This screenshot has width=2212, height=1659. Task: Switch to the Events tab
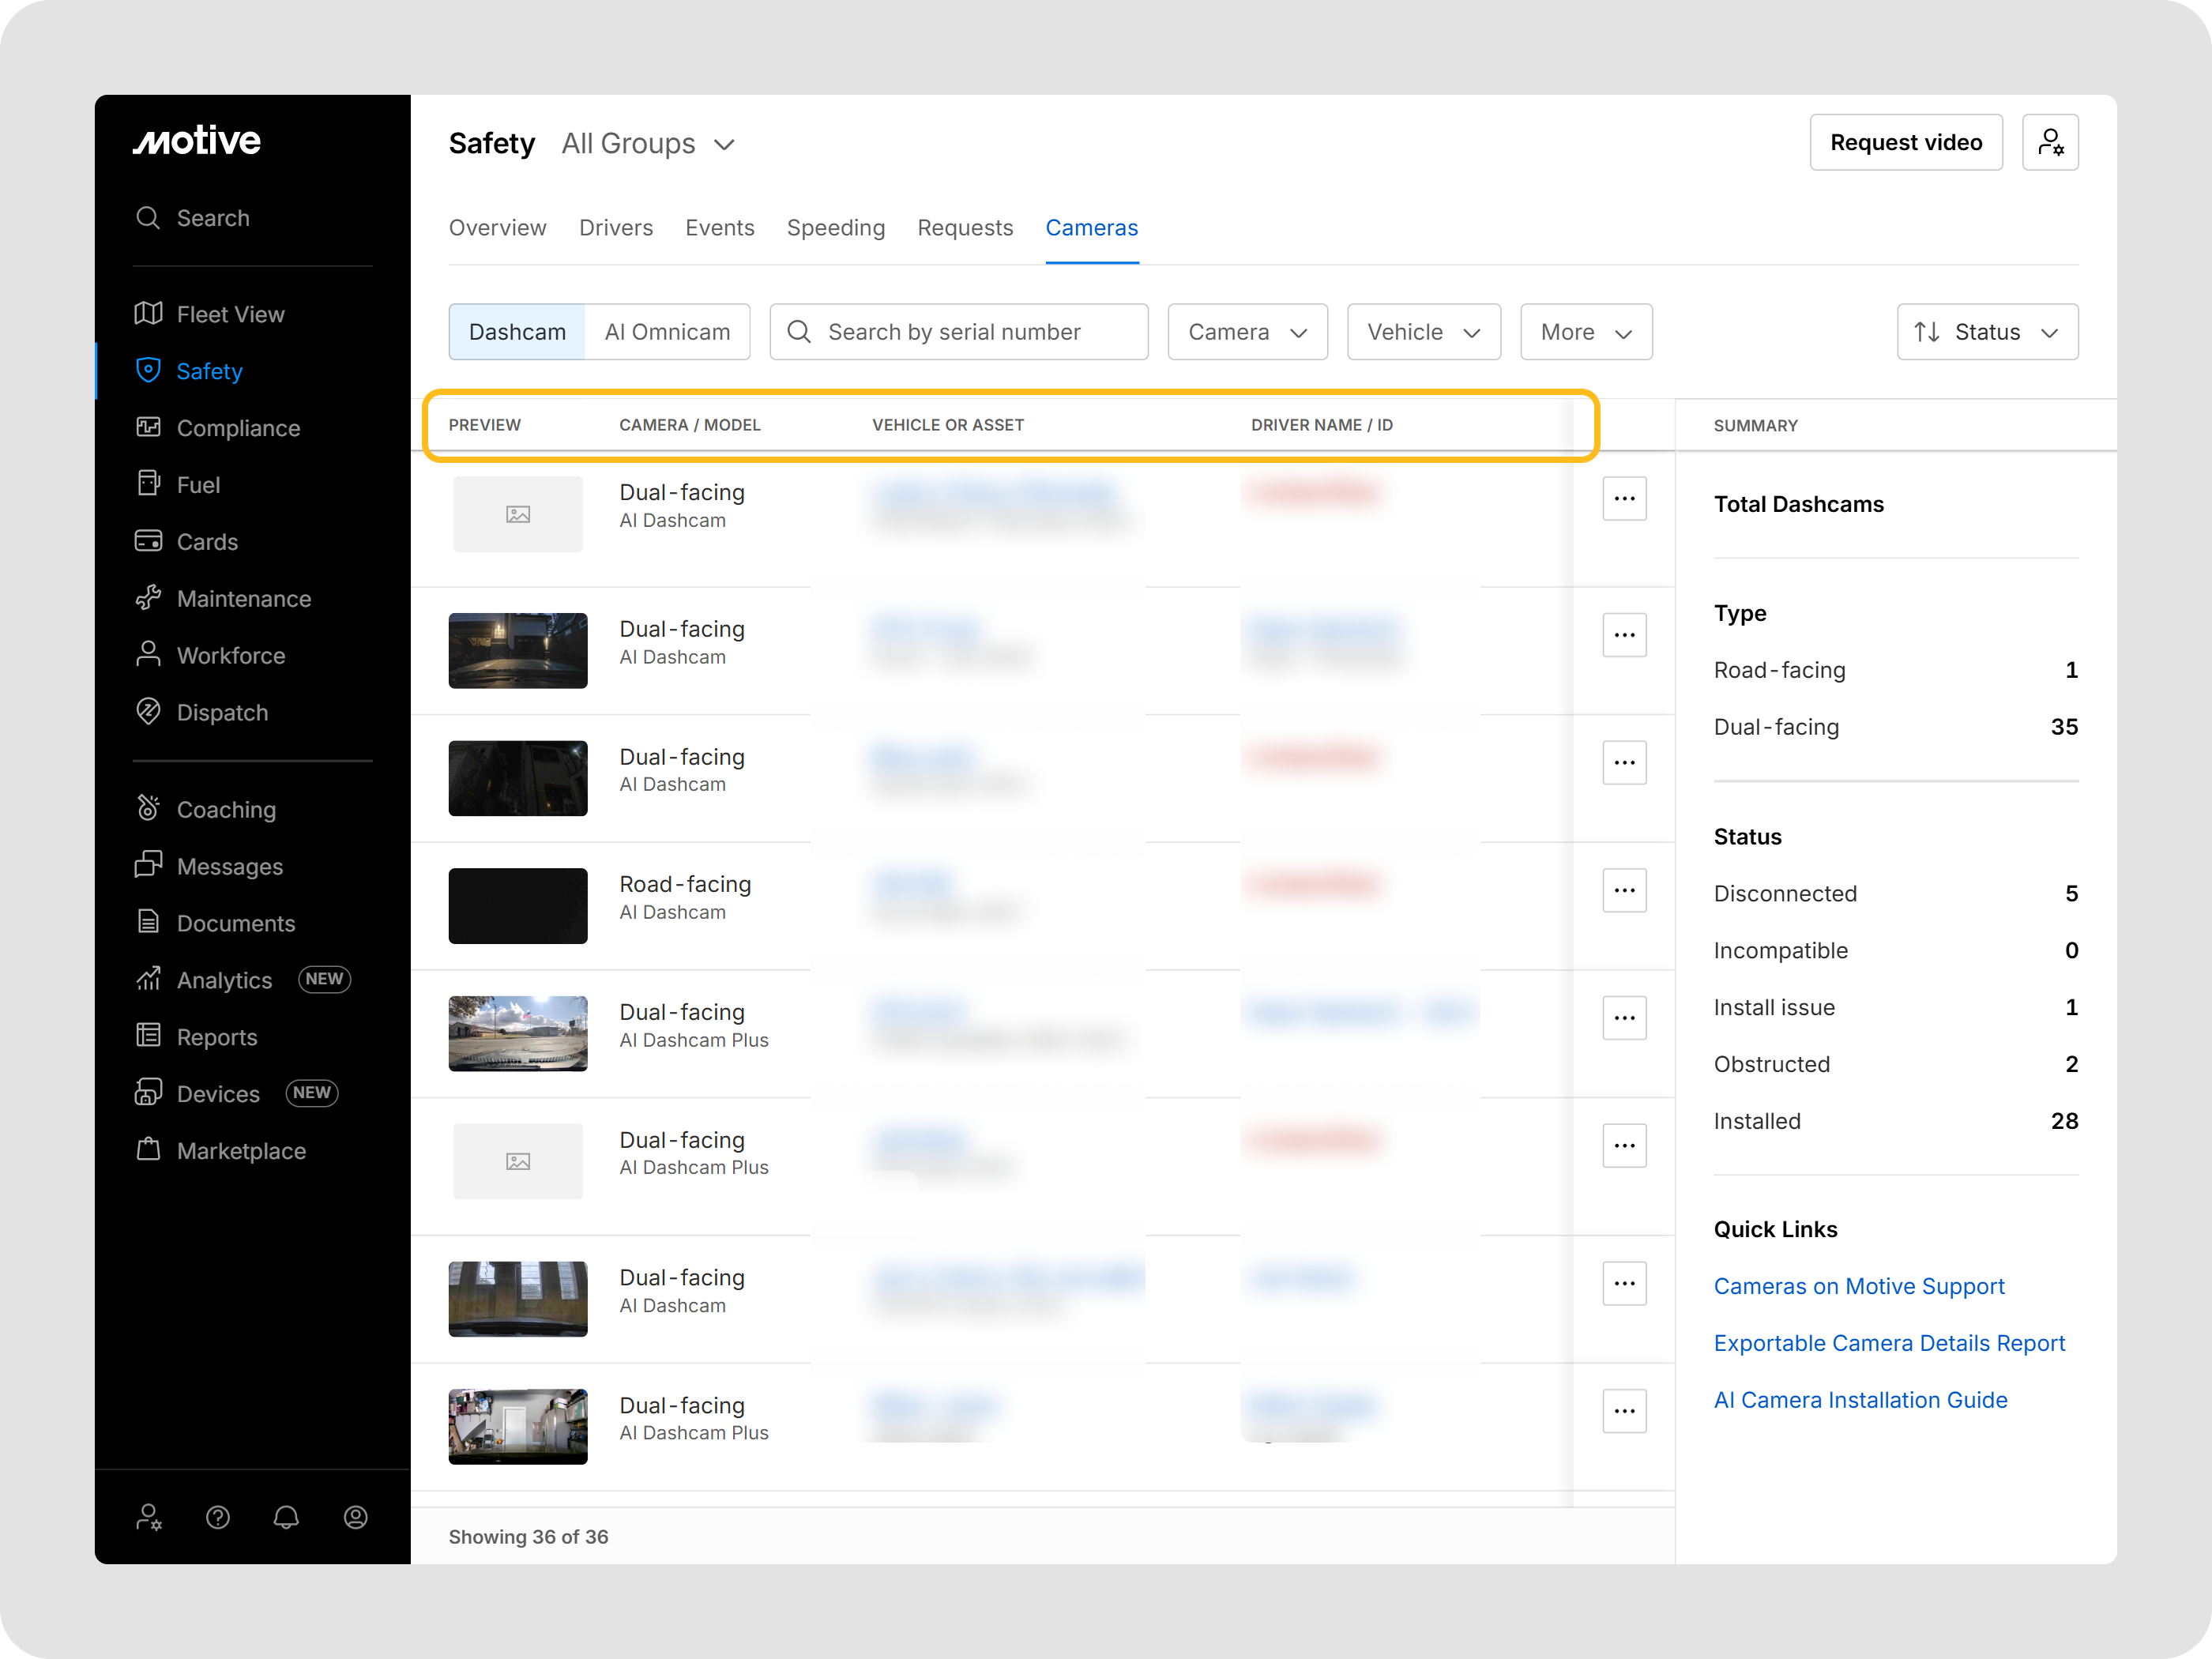pyautogui.click(x=719, y=228)
